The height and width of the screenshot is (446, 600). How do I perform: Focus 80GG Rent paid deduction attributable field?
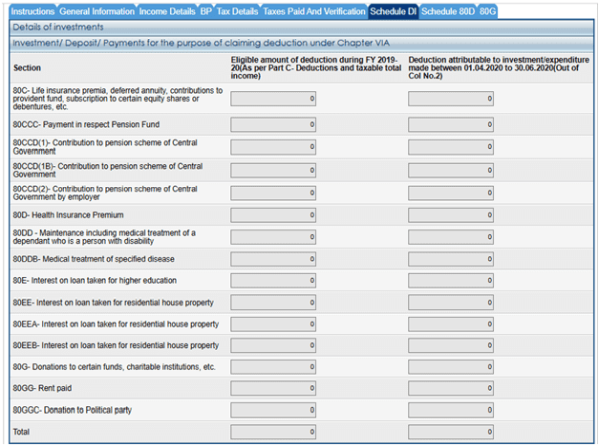[x=451, y=388]
